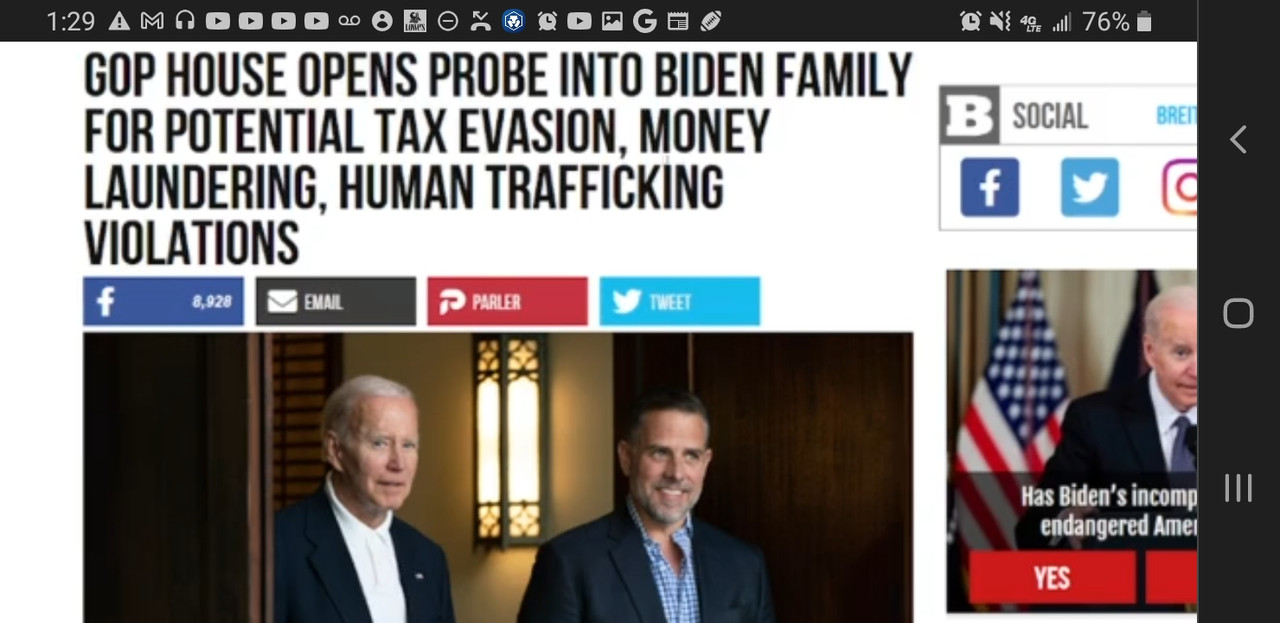
Task: Open Breitbart Twitter icon in Social box
Action: coord(1089,187)
